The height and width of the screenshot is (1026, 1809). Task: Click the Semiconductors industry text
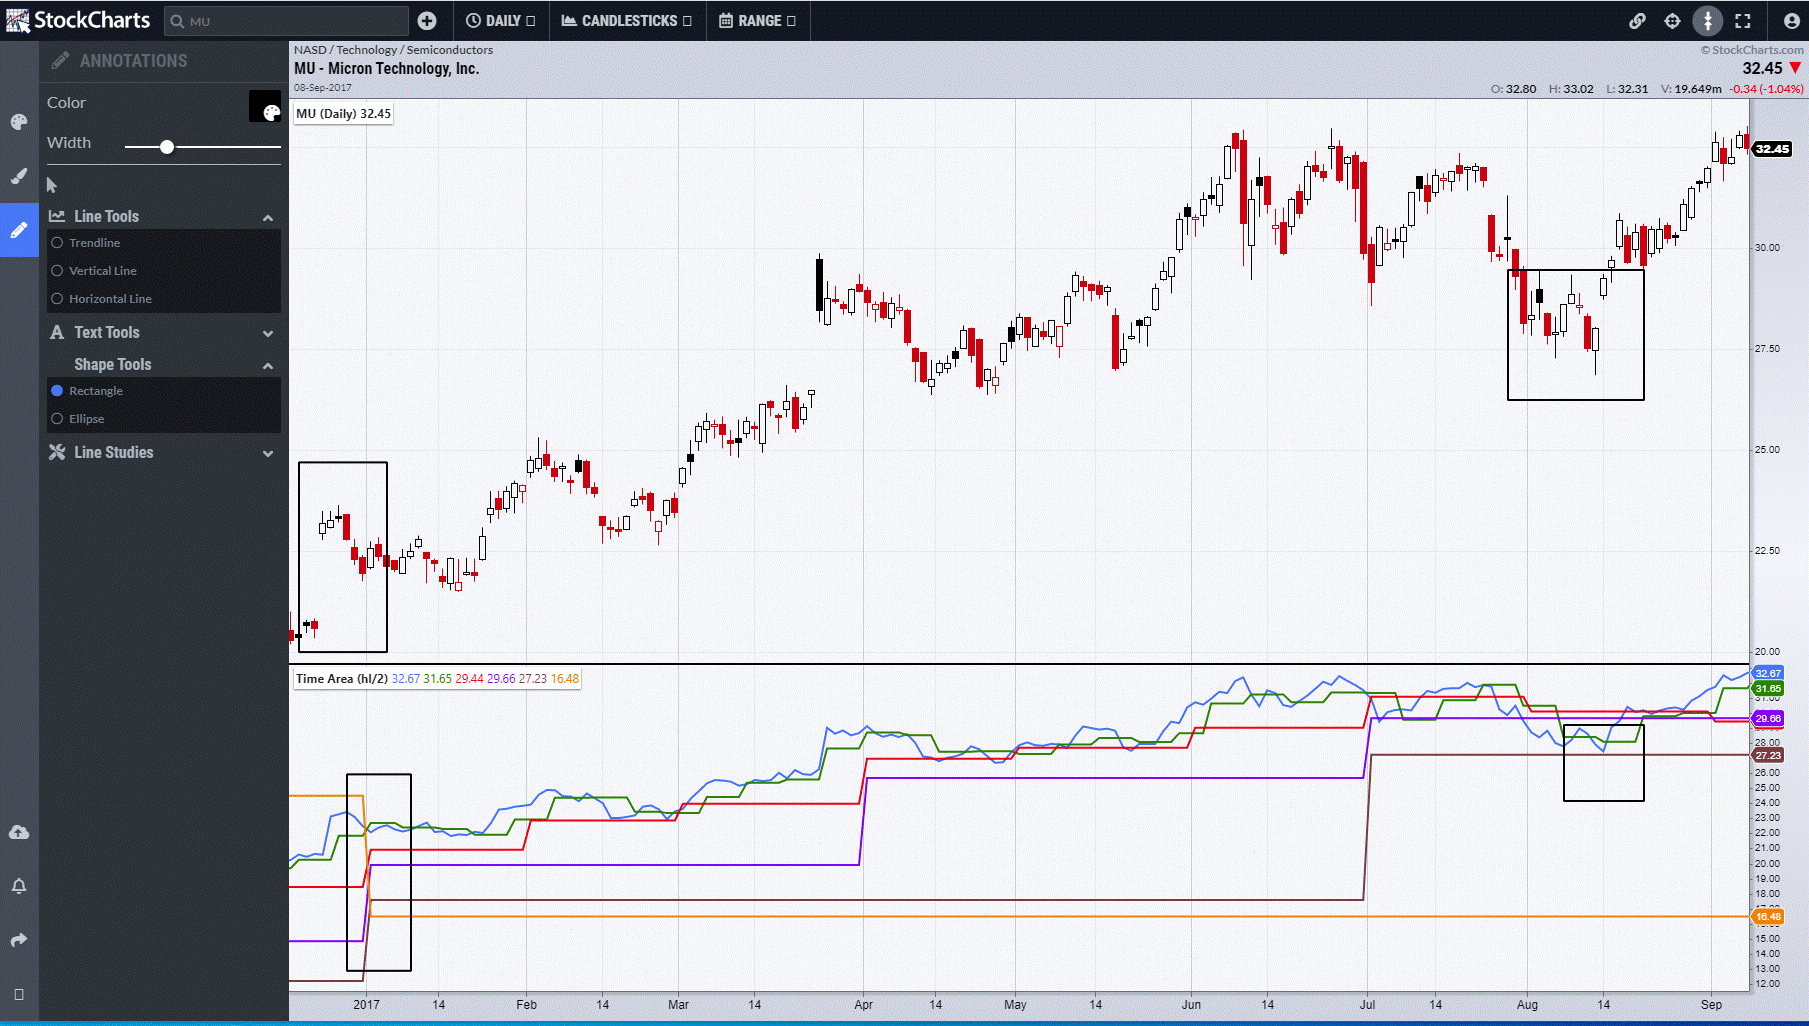pyautogui.click(x=450, y=50)
